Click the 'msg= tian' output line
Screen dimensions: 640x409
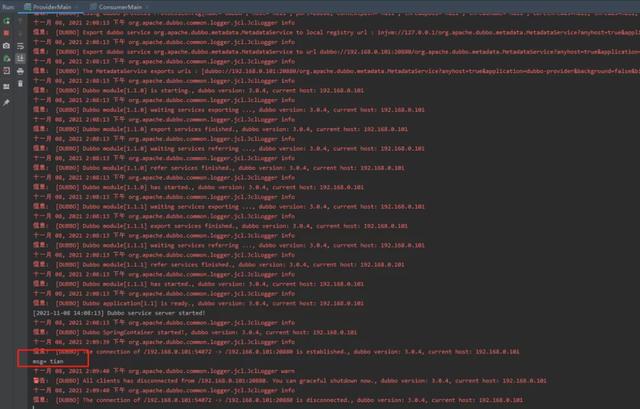point(48,361)
